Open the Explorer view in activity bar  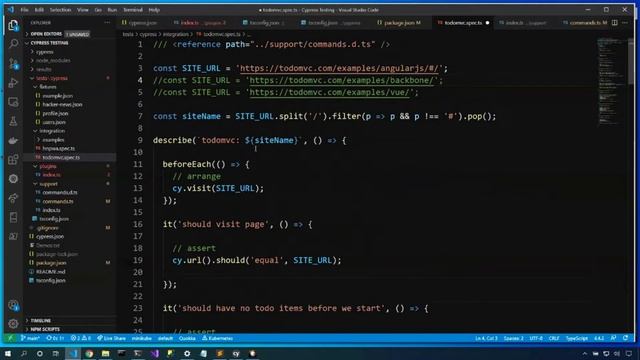click(x=13, y=26)
